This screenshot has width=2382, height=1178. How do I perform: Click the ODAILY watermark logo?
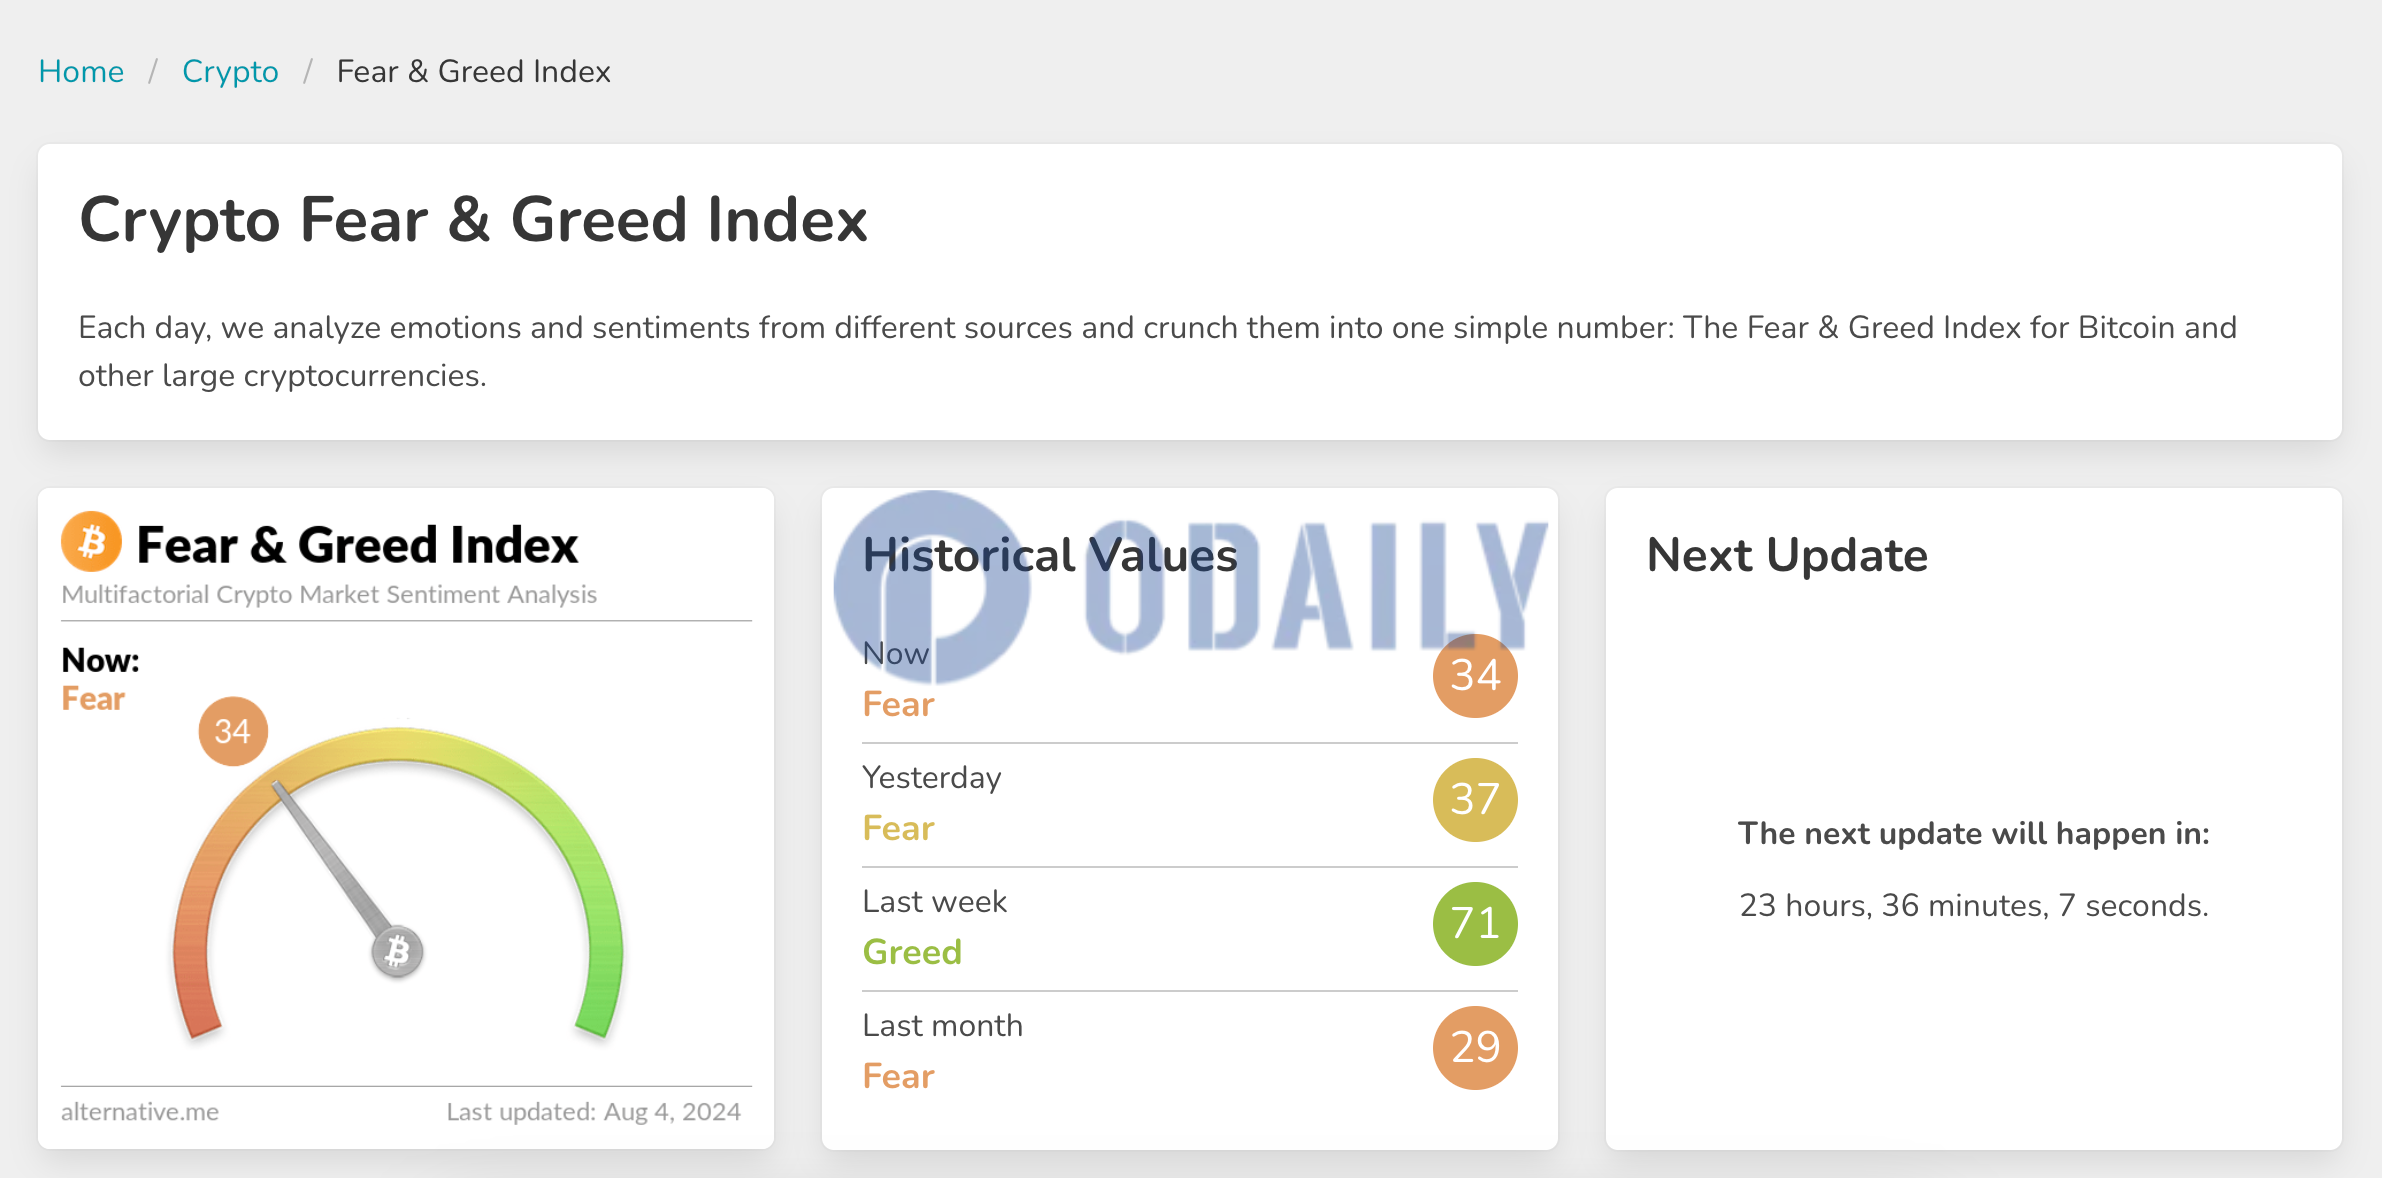click(x=1190, y=586)
